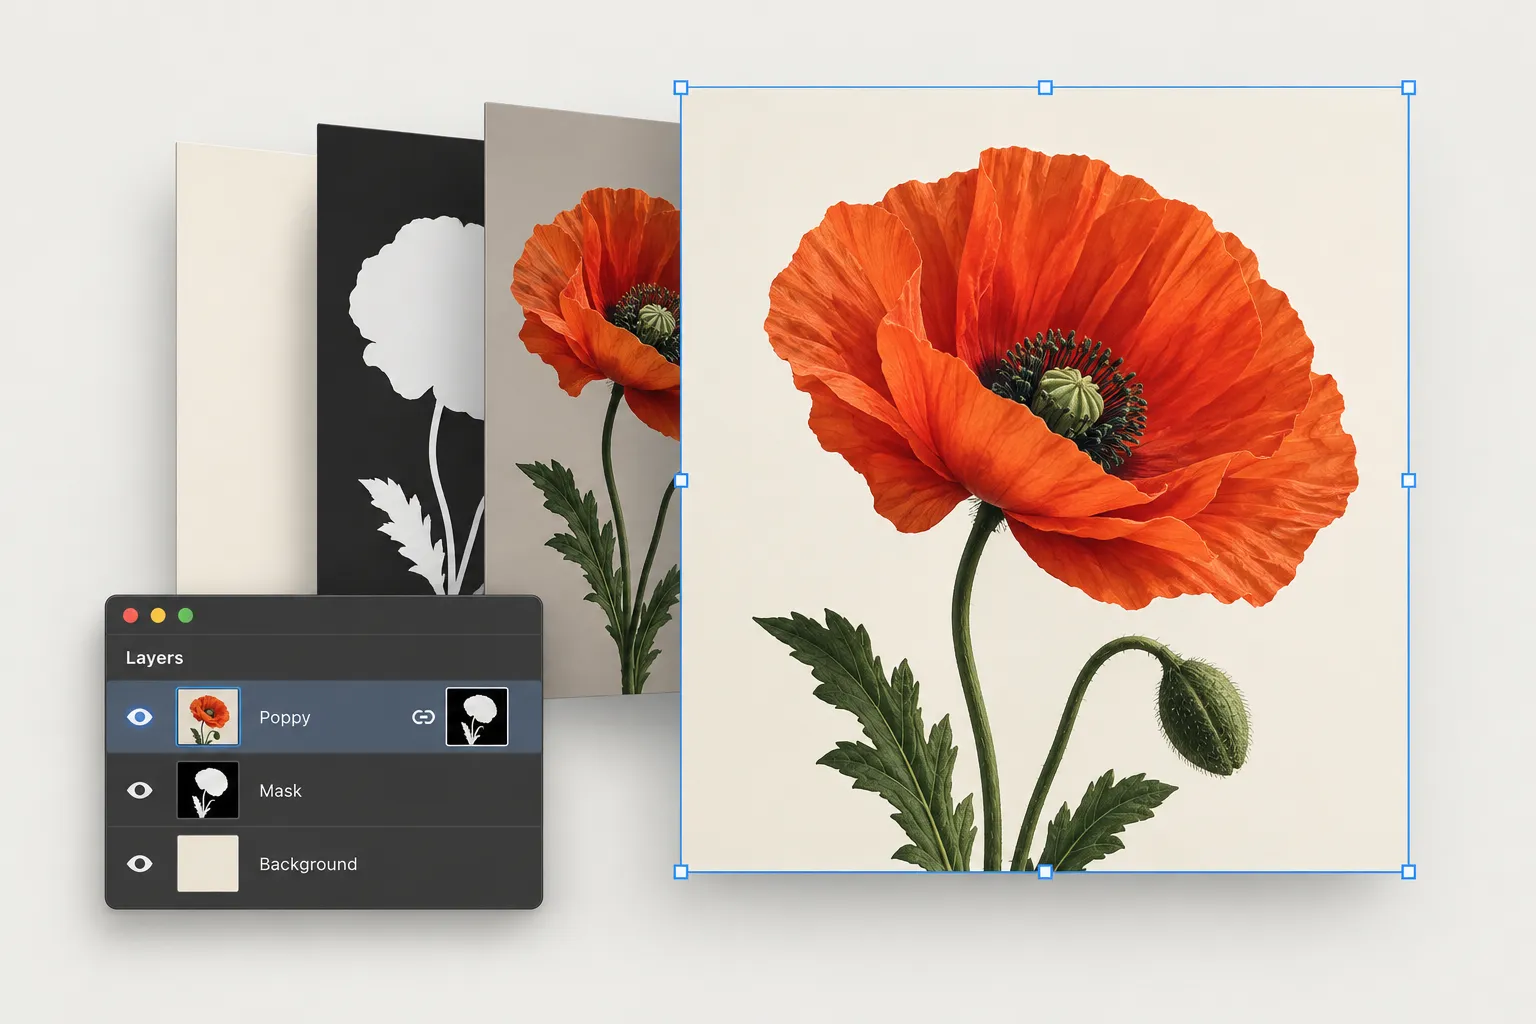Image resolution: width=1536 pixels, height=1024 pixels.
Task: Toggle visibility of the Mask layer
Action: pos(140,790)
